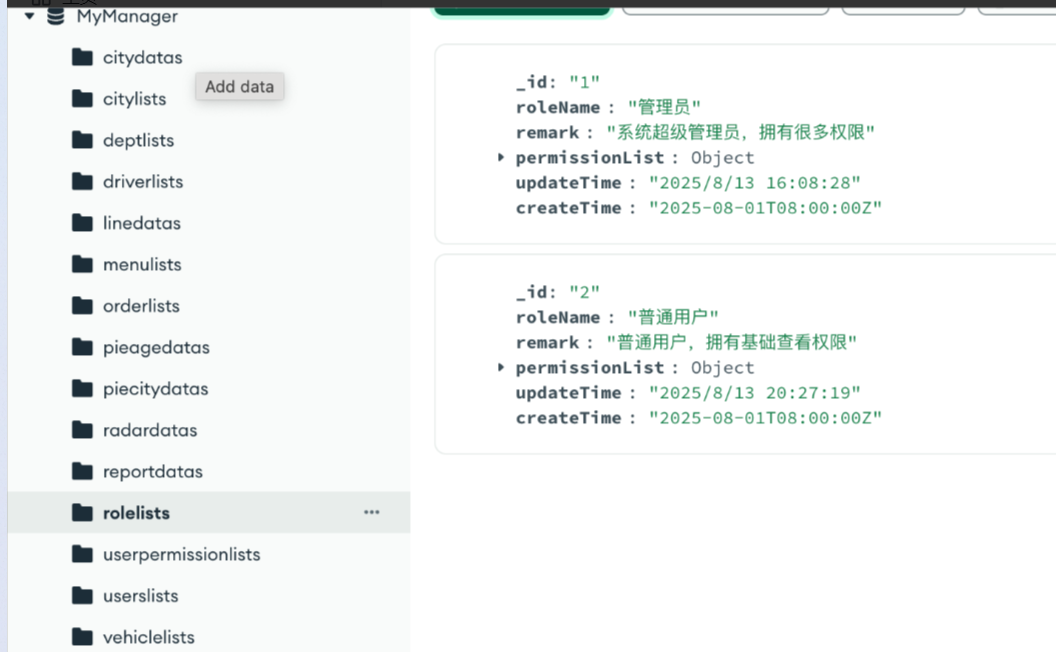The image size is (1056, 652).
Task: Click _id value "1"
Action: 585,82
